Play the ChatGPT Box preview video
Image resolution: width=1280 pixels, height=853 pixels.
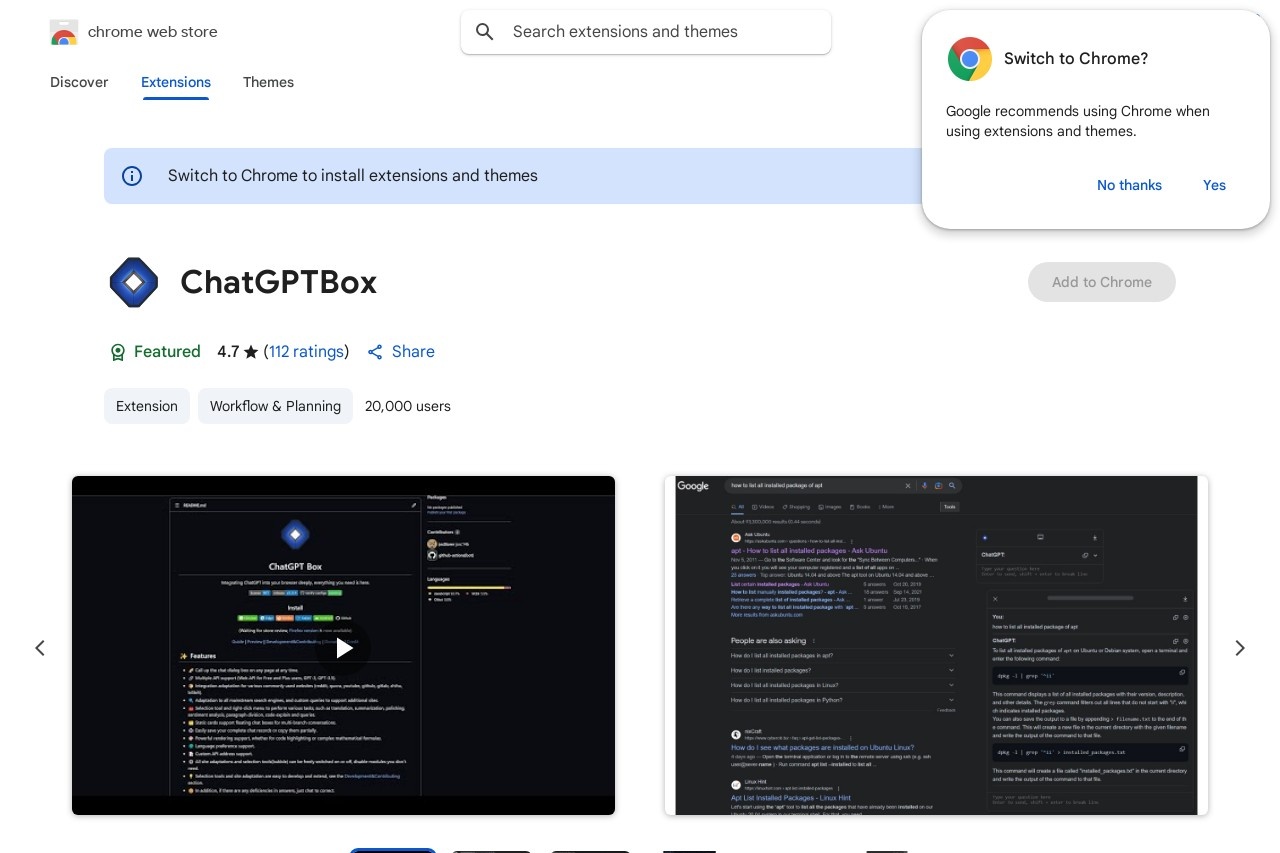pos(343,648)
